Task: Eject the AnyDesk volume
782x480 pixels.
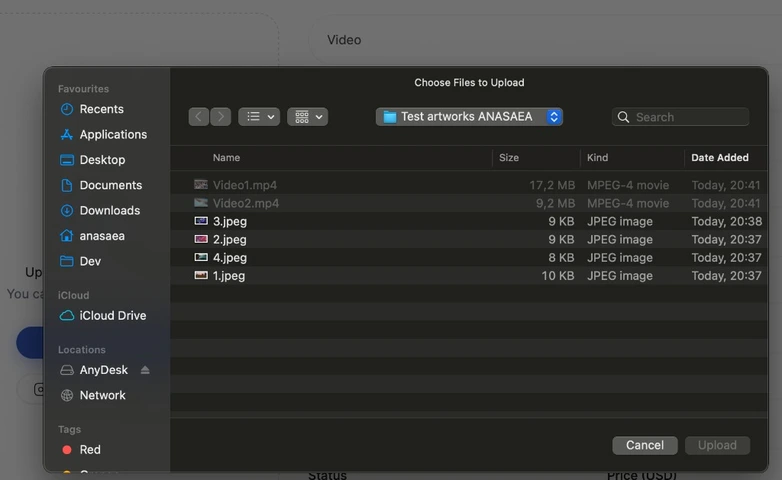Action: [145, 370]
